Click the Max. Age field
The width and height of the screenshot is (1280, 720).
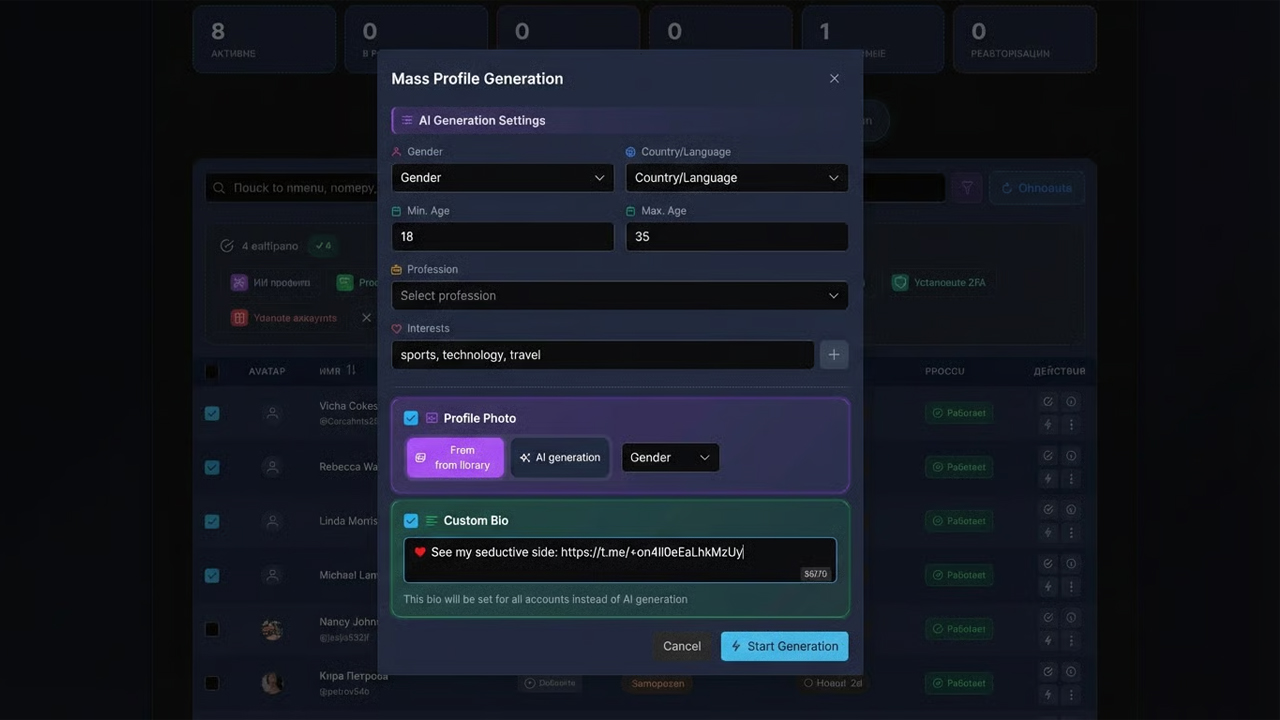coord(737,237)
